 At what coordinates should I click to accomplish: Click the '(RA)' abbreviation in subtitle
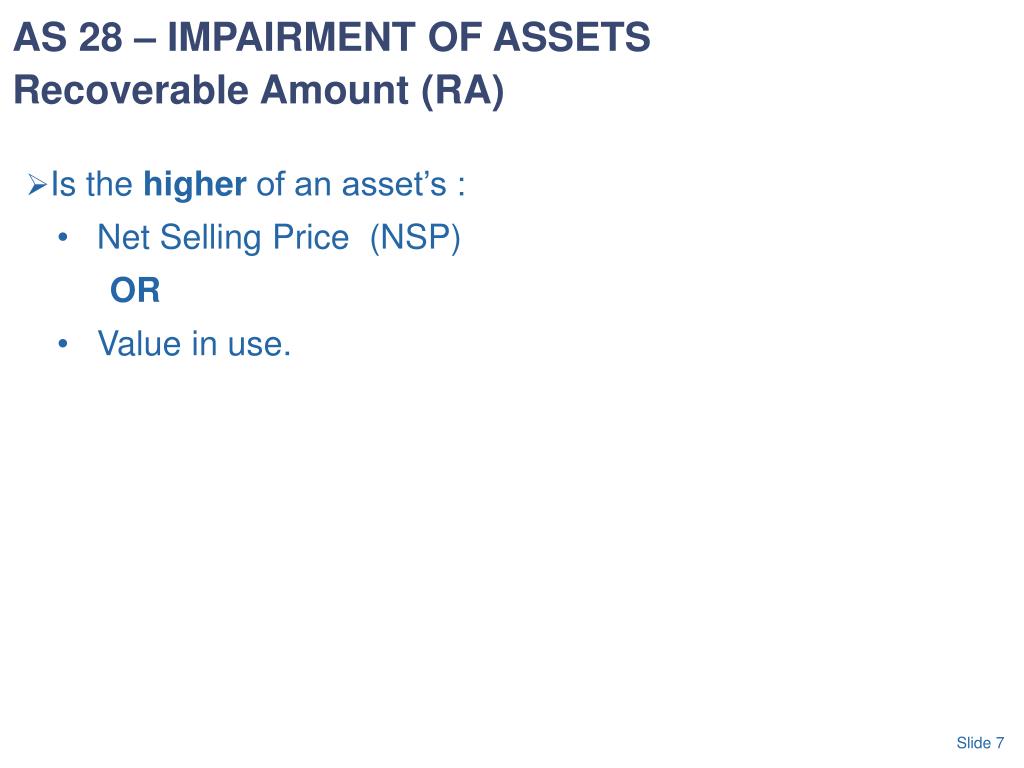pyautogui.click(x=463, y=91)
